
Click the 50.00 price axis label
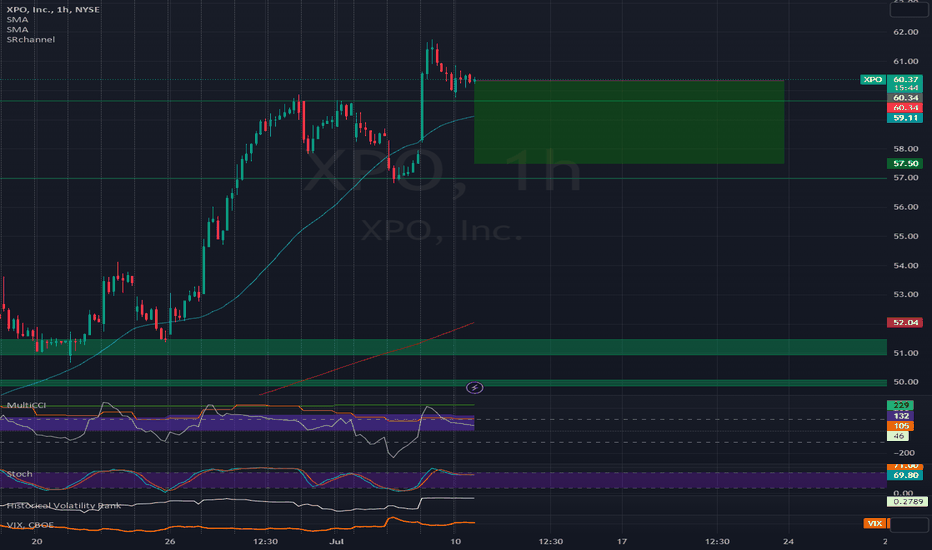pos(906,382)
